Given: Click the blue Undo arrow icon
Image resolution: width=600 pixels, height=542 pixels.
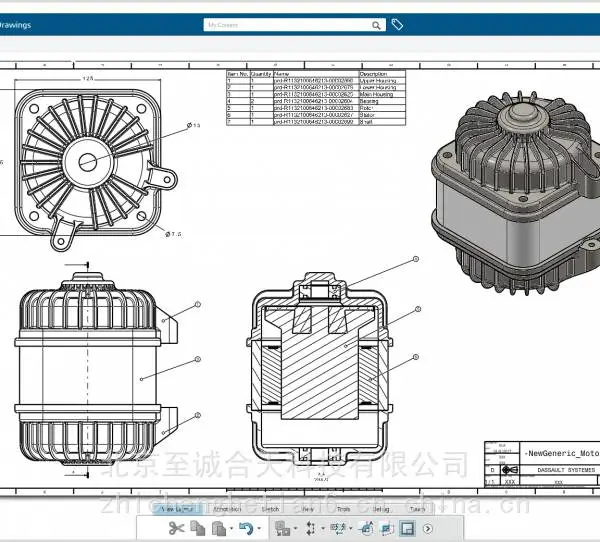Looking at the screenshot, I should pos(246,528).
